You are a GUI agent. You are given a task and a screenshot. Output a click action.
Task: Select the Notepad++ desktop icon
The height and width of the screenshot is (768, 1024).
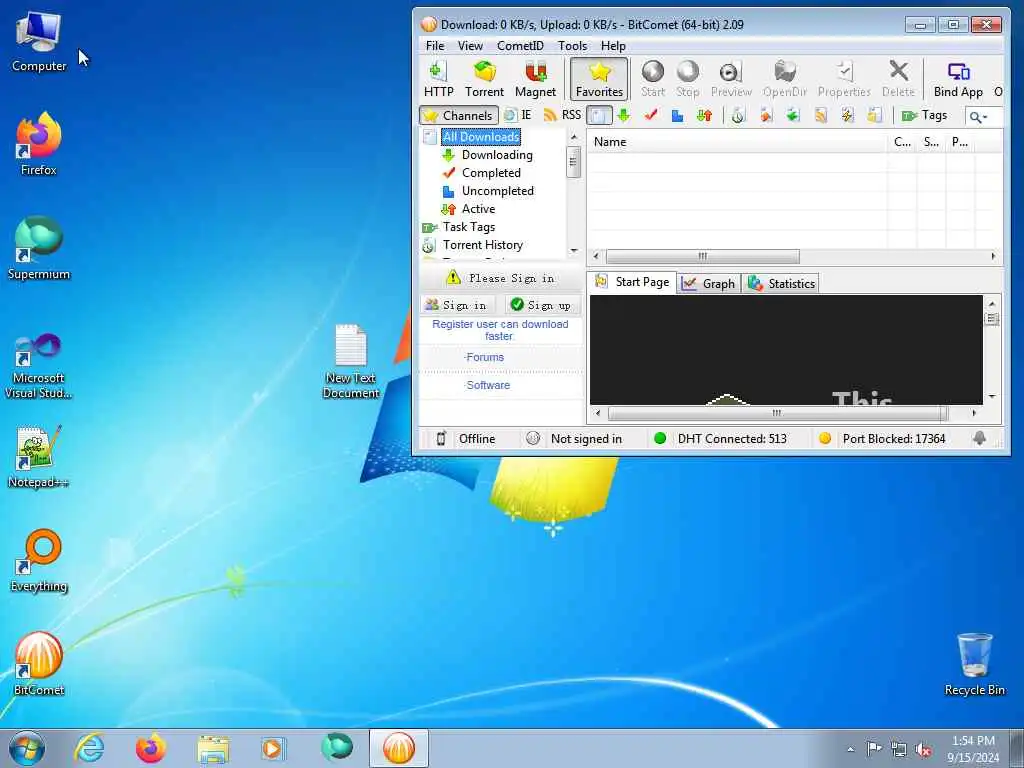tap(39, 457)
